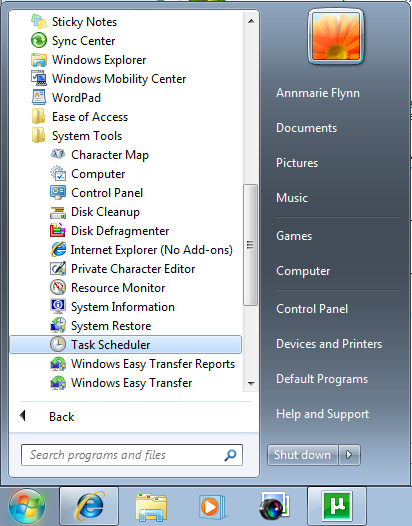
Task: Select the Disk Defragmenter label
Action: pyautogui.click(x=120, y=231)
